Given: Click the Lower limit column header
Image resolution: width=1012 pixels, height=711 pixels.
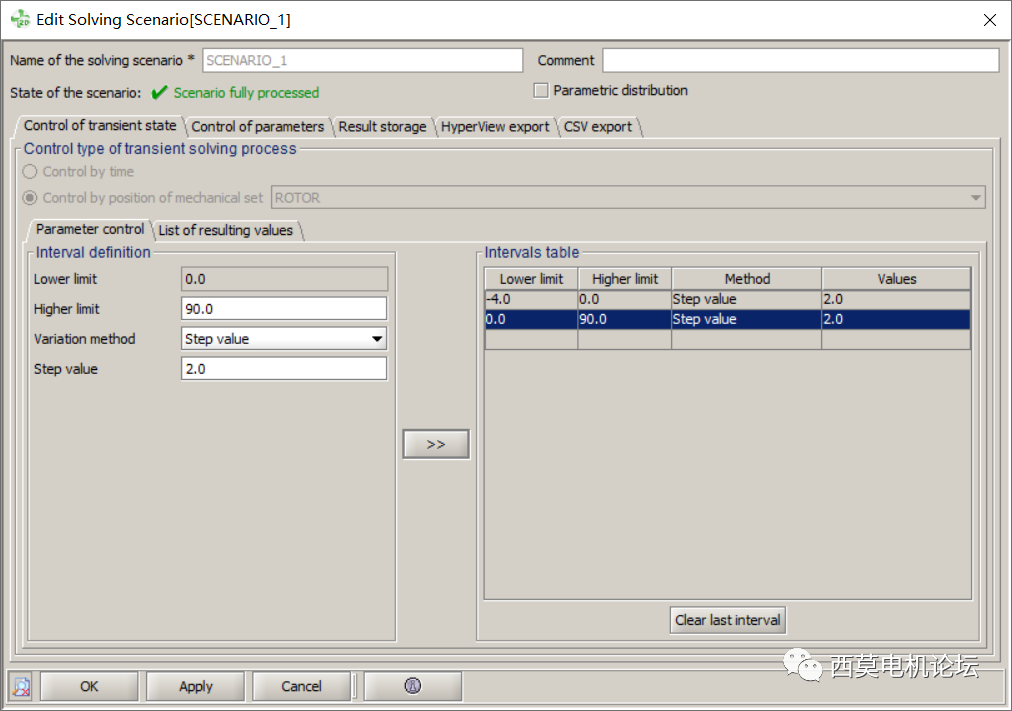Looking at the screenshot, I should click(x=531, y=279).
